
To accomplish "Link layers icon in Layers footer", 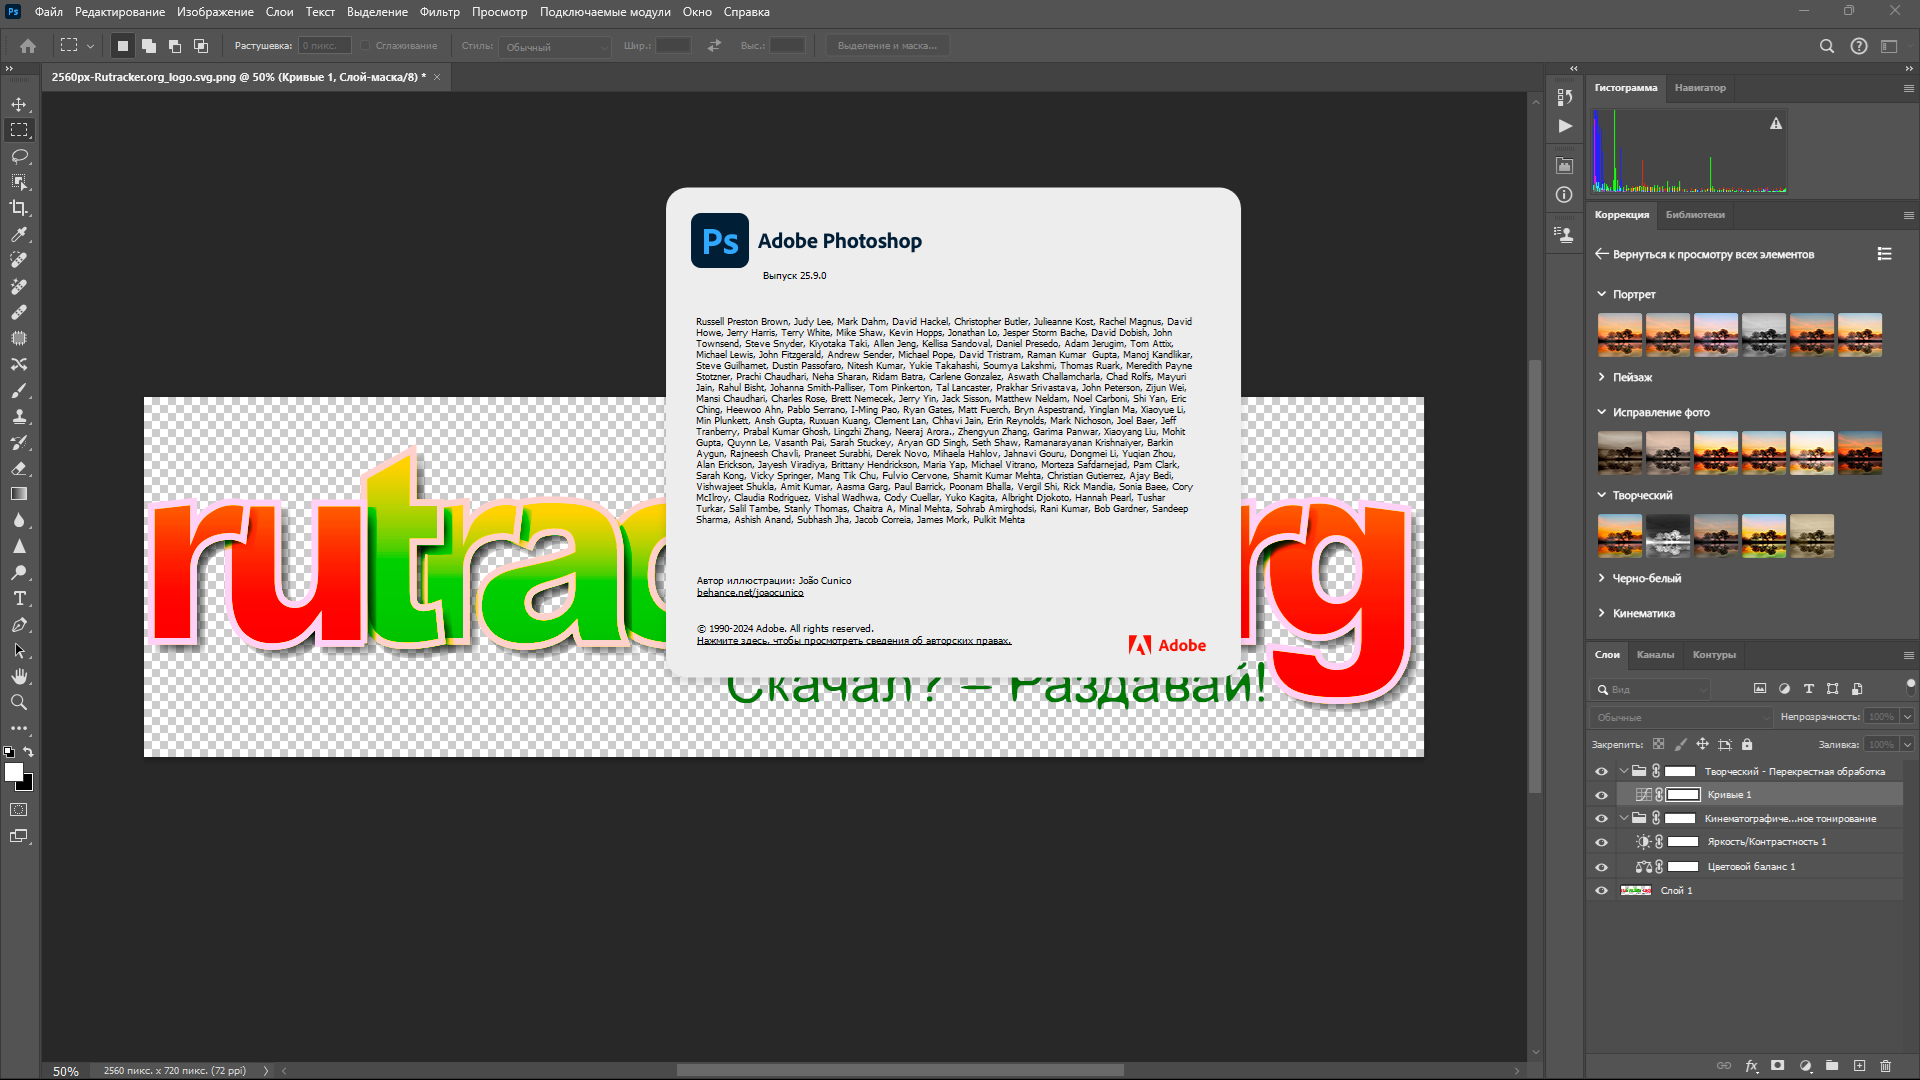I will (x=1724, y=1066).
